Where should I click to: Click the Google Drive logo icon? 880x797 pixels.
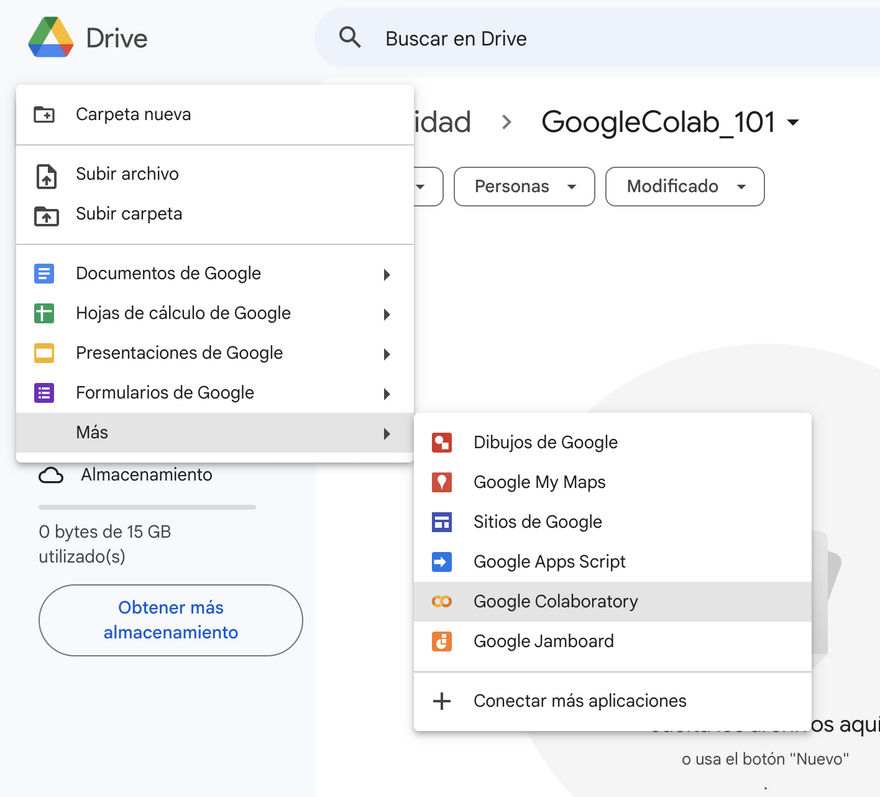click(x=51, y=38)
